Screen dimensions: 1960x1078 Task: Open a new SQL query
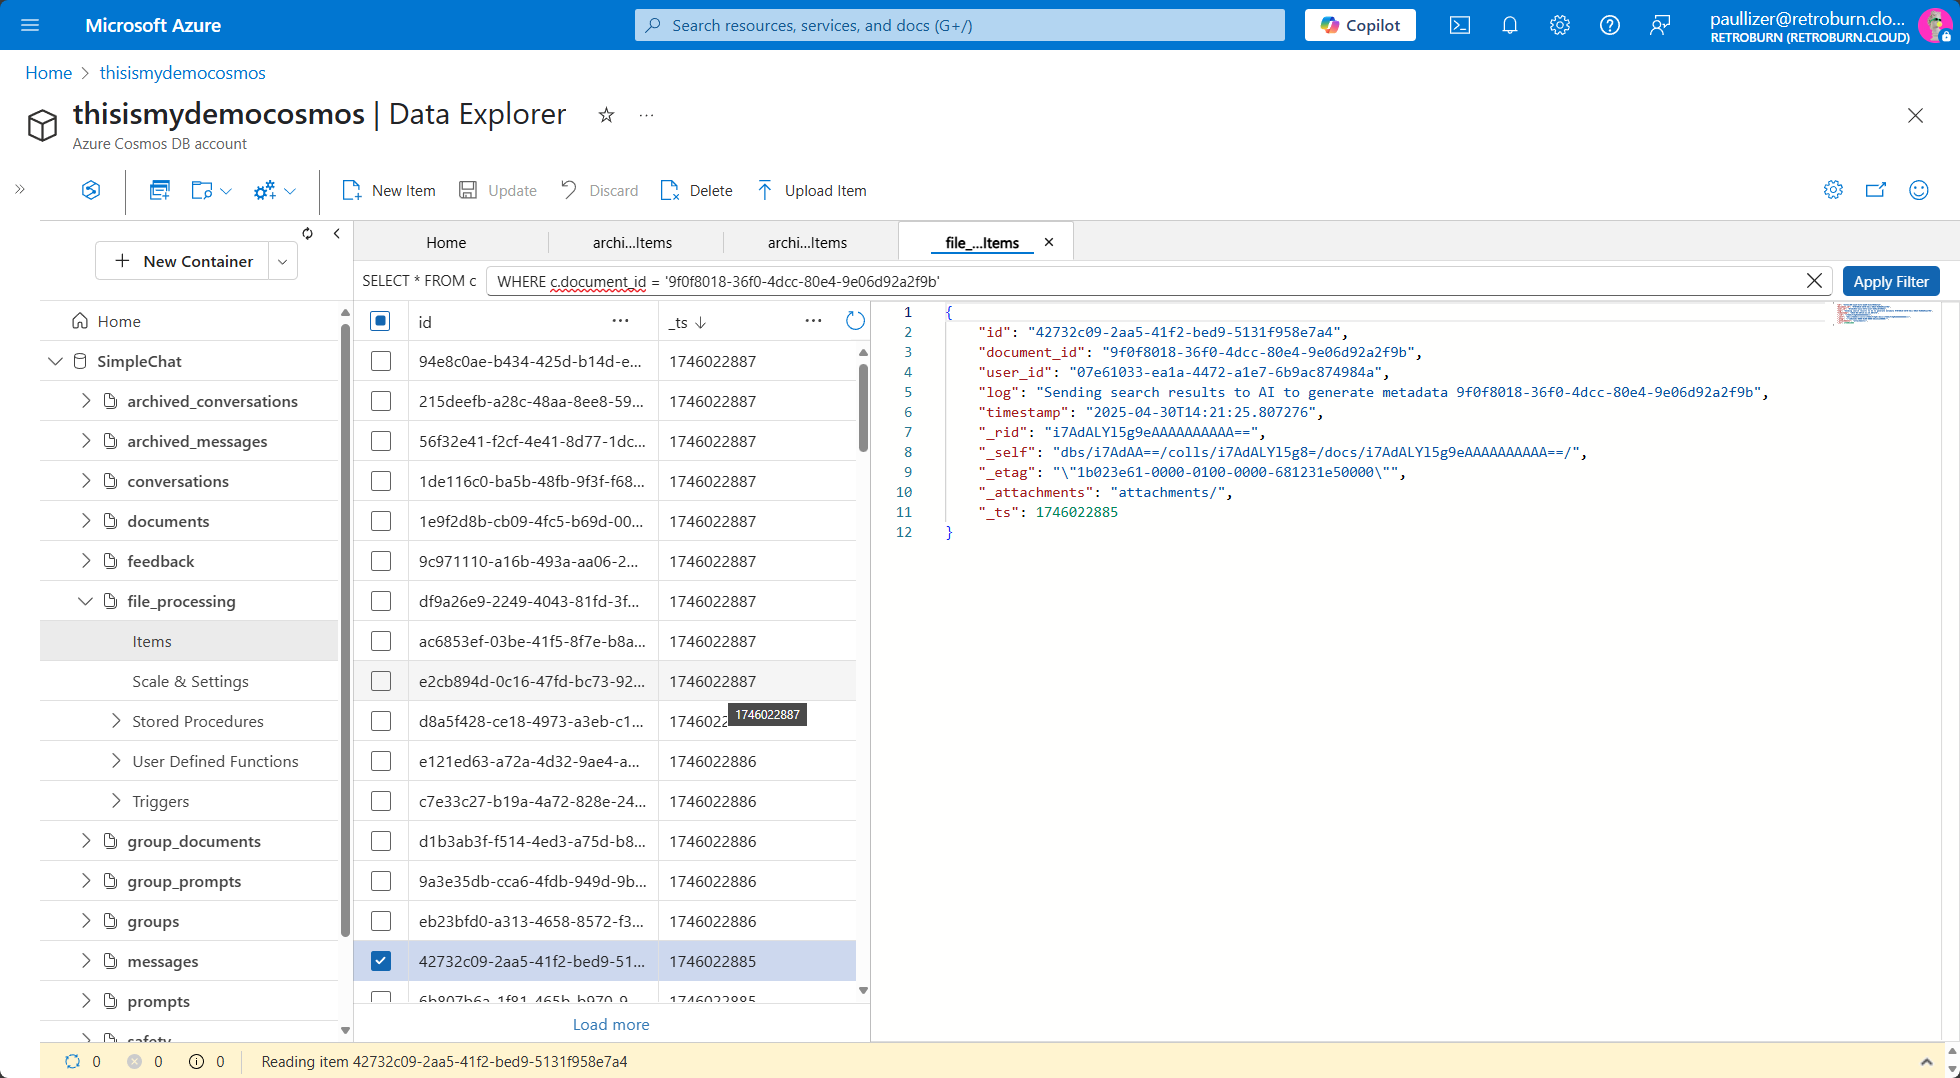pos(159,190)
